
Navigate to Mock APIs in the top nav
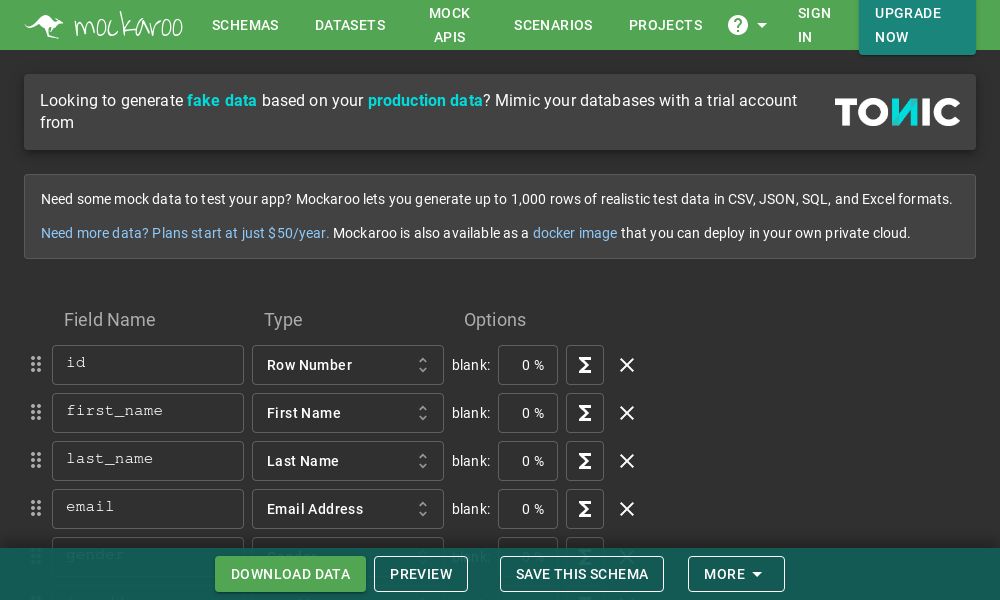449,25
